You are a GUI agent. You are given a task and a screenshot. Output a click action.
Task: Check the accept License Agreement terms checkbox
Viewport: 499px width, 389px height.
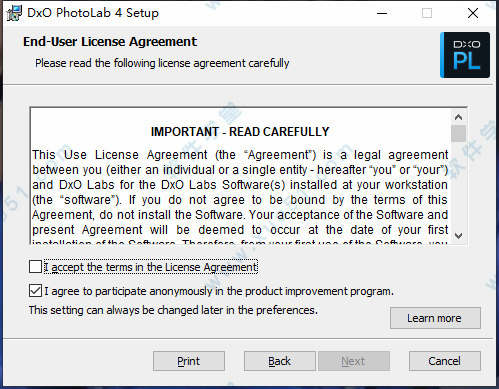pyautogui.click(x=35, y=267)
